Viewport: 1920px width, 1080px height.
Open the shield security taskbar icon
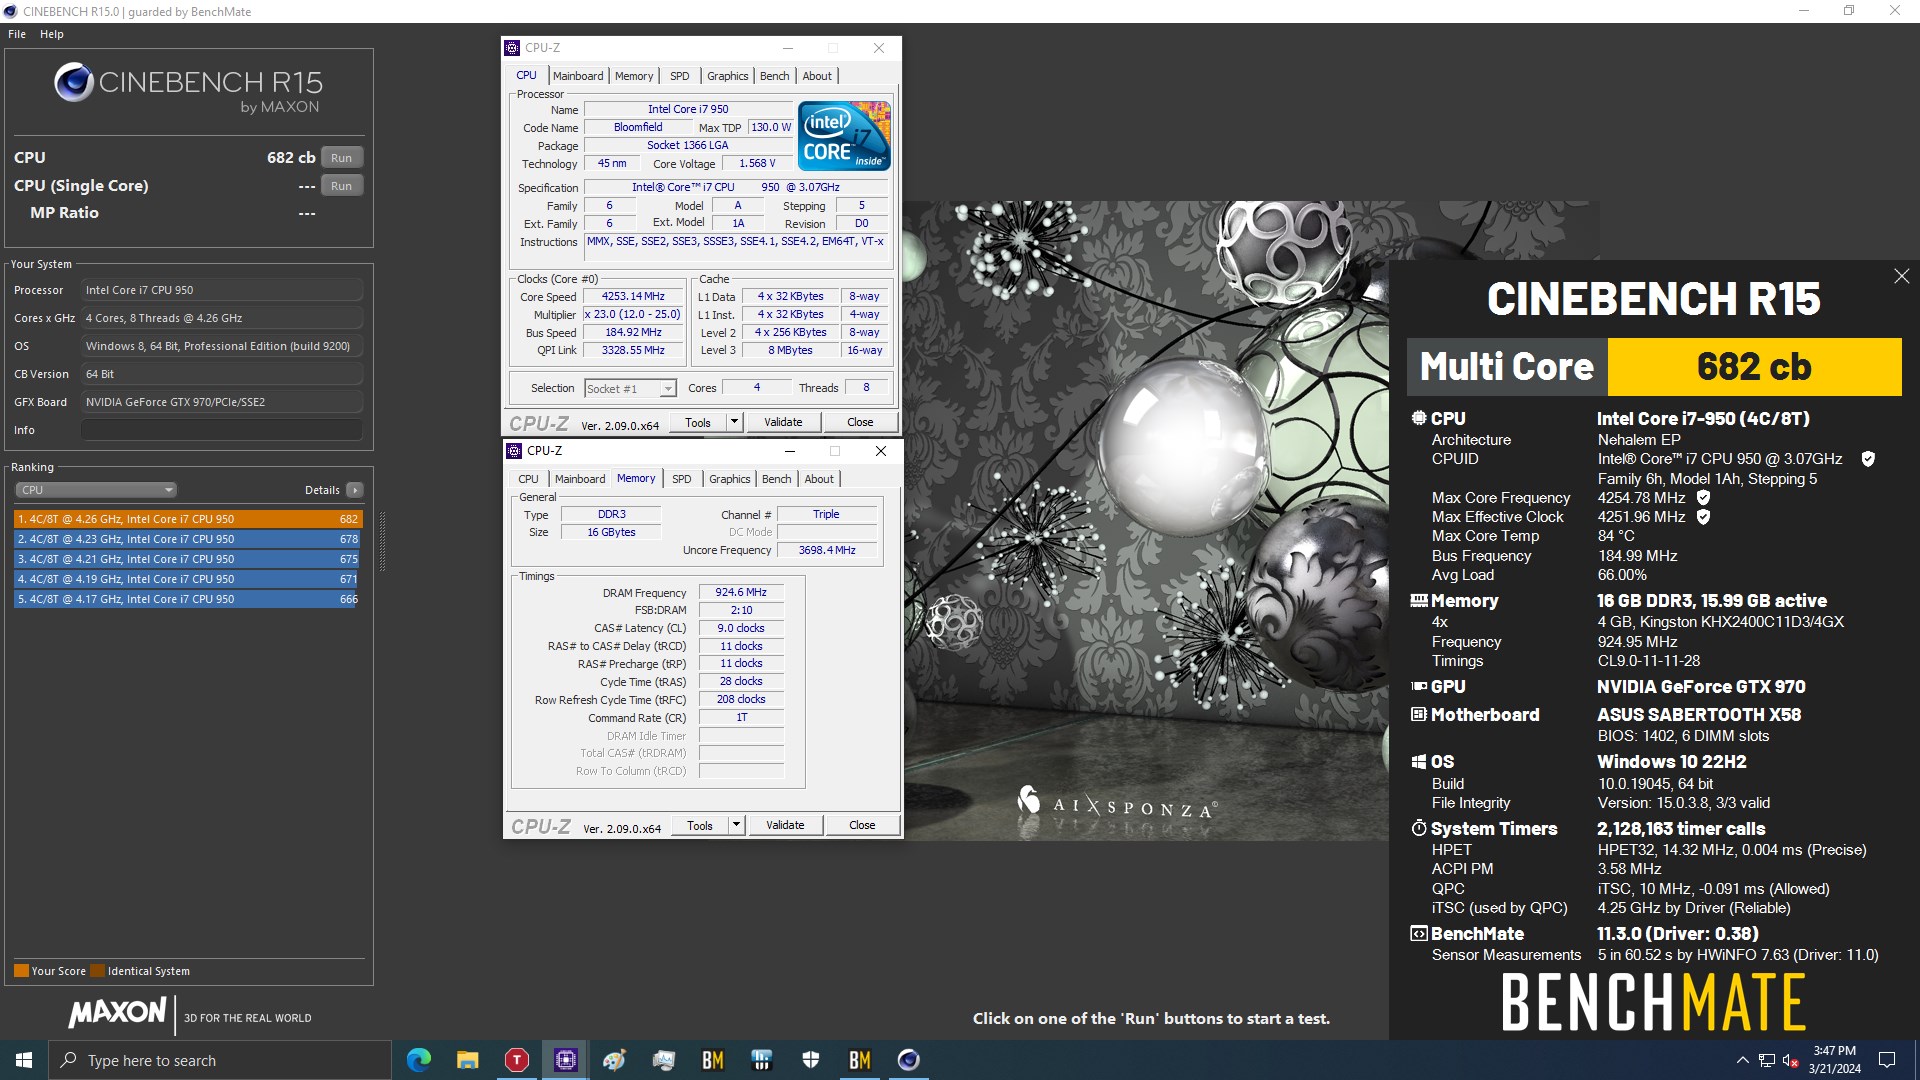pyautogui.click(x=810, y=1060)
